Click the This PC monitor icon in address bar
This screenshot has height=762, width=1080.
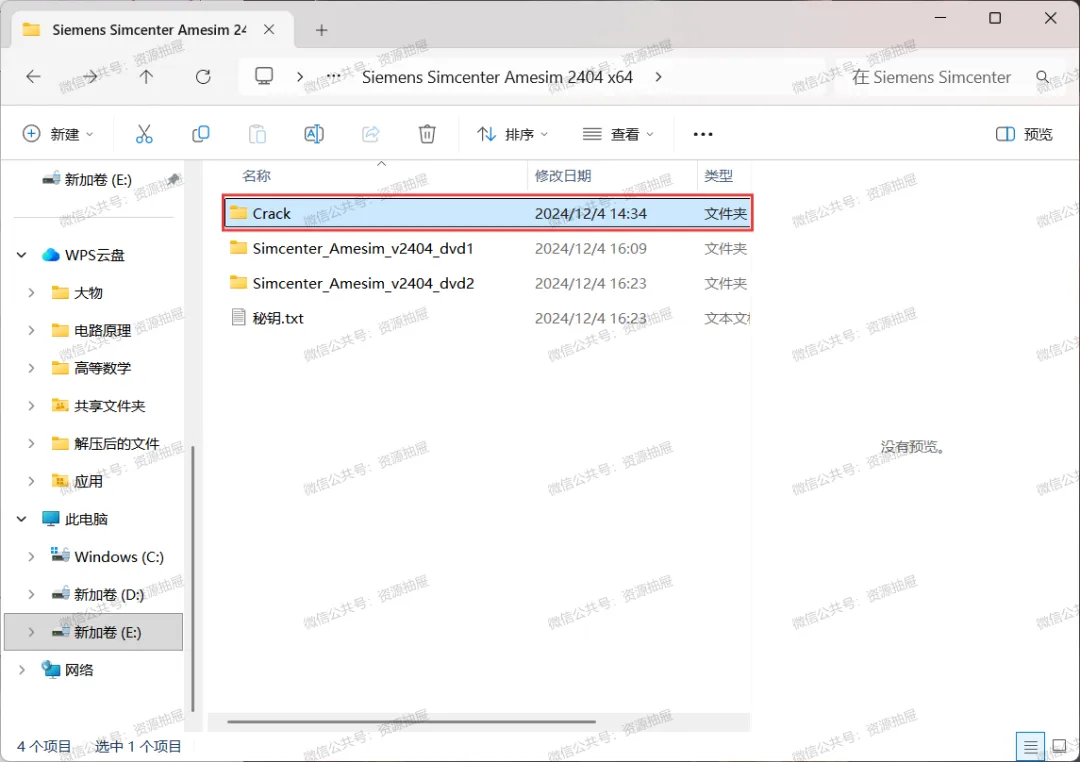click(x=264, y=76)
